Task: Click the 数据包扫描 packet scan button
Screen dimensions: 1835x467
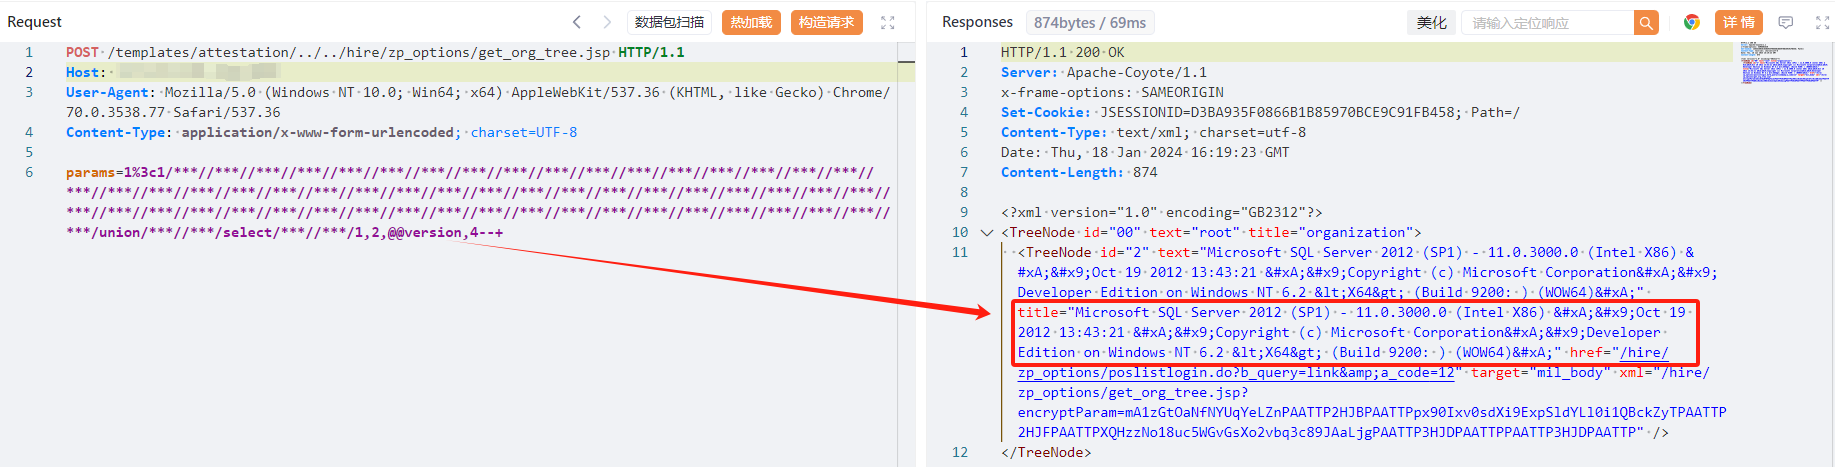Action: pyautogui.click(x=669, y=22)
